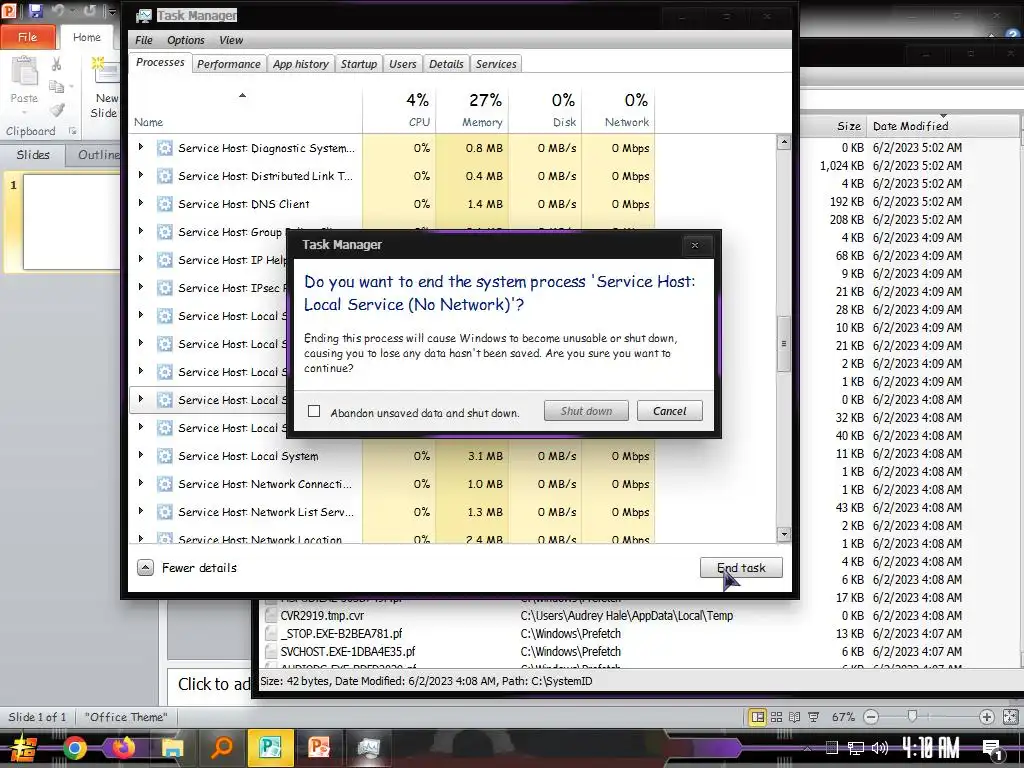Open the magnifier search app on taskbar
Image resolution: width=1024 pixels, height=768 pixels.
(x=222, y=746)
